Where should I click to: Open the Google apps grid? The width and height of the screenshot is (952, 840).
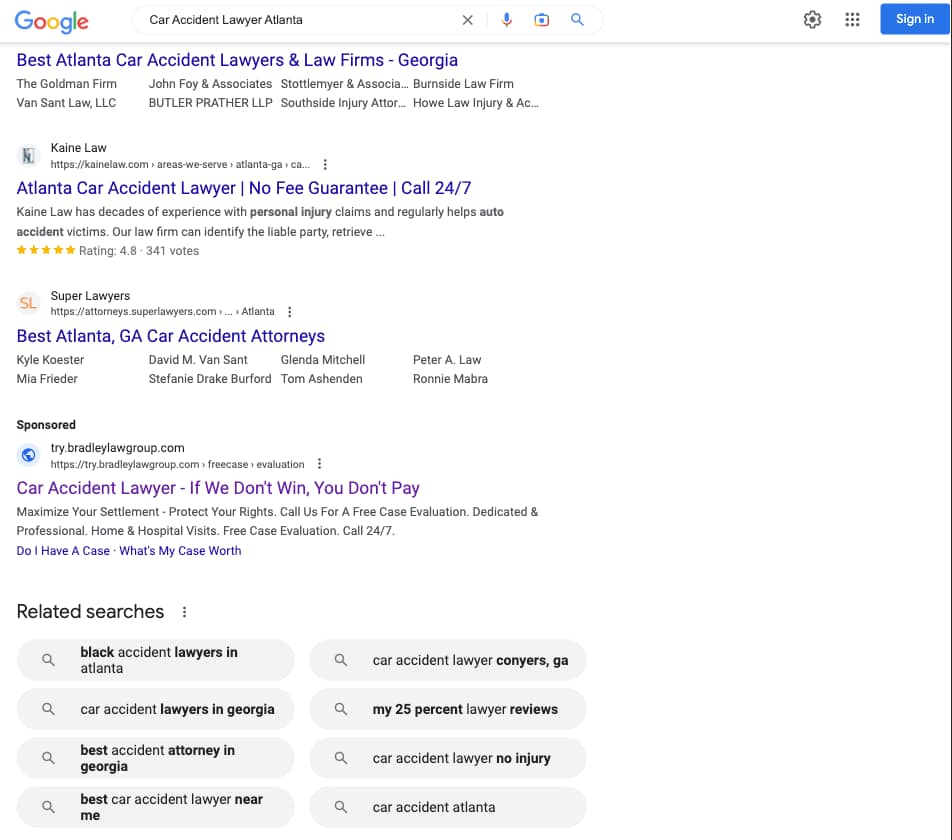tap(852, 19)
